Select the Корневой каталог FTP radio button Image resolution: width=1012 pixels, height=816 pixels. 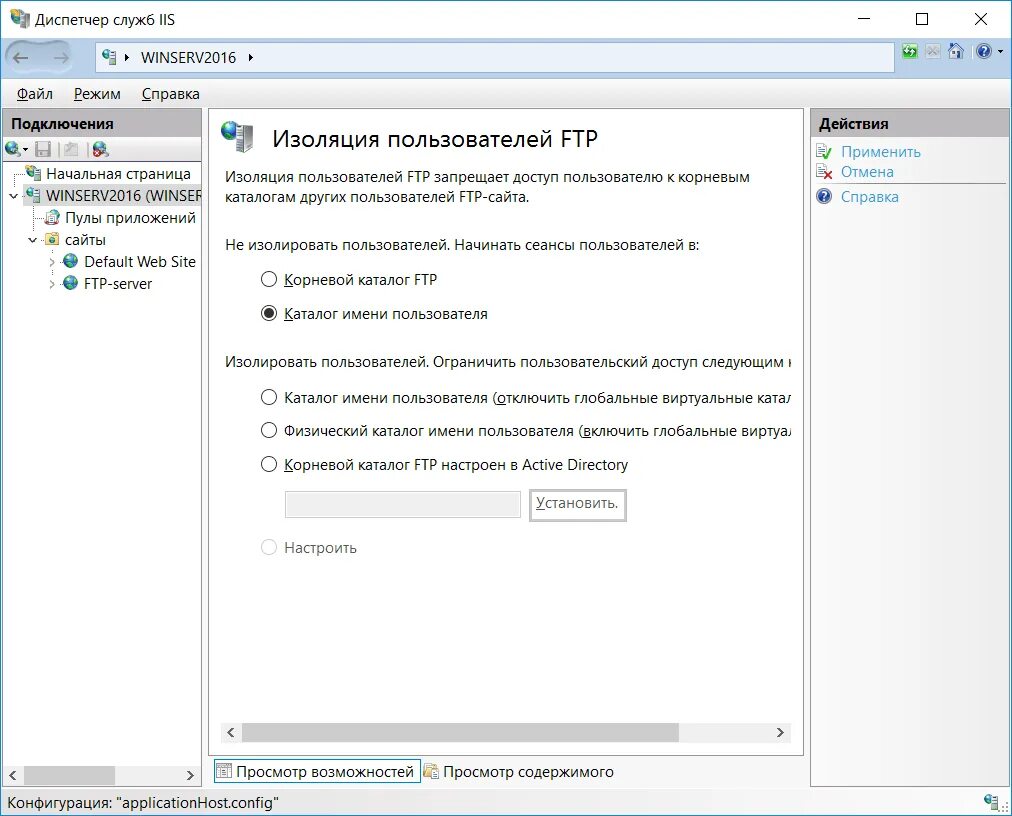pos(268,280)
